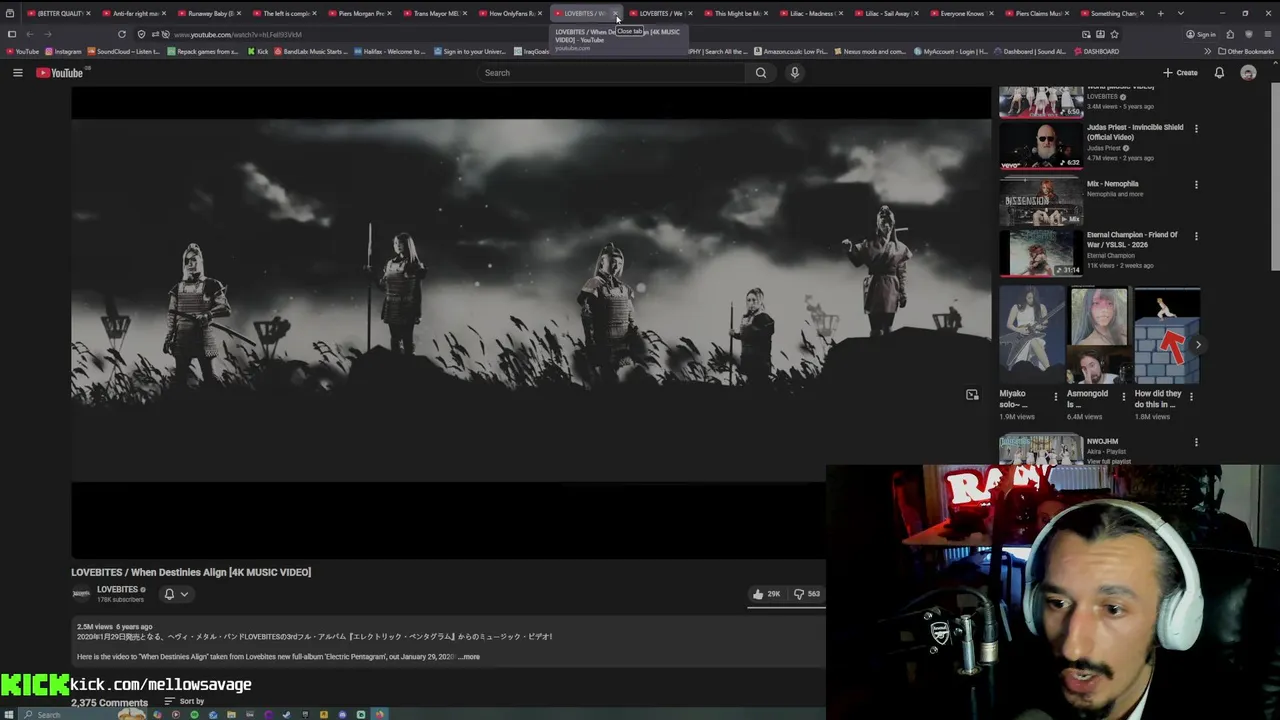Reload the page with the refresh icon
1280x720 pixels.
coord(122,34)
